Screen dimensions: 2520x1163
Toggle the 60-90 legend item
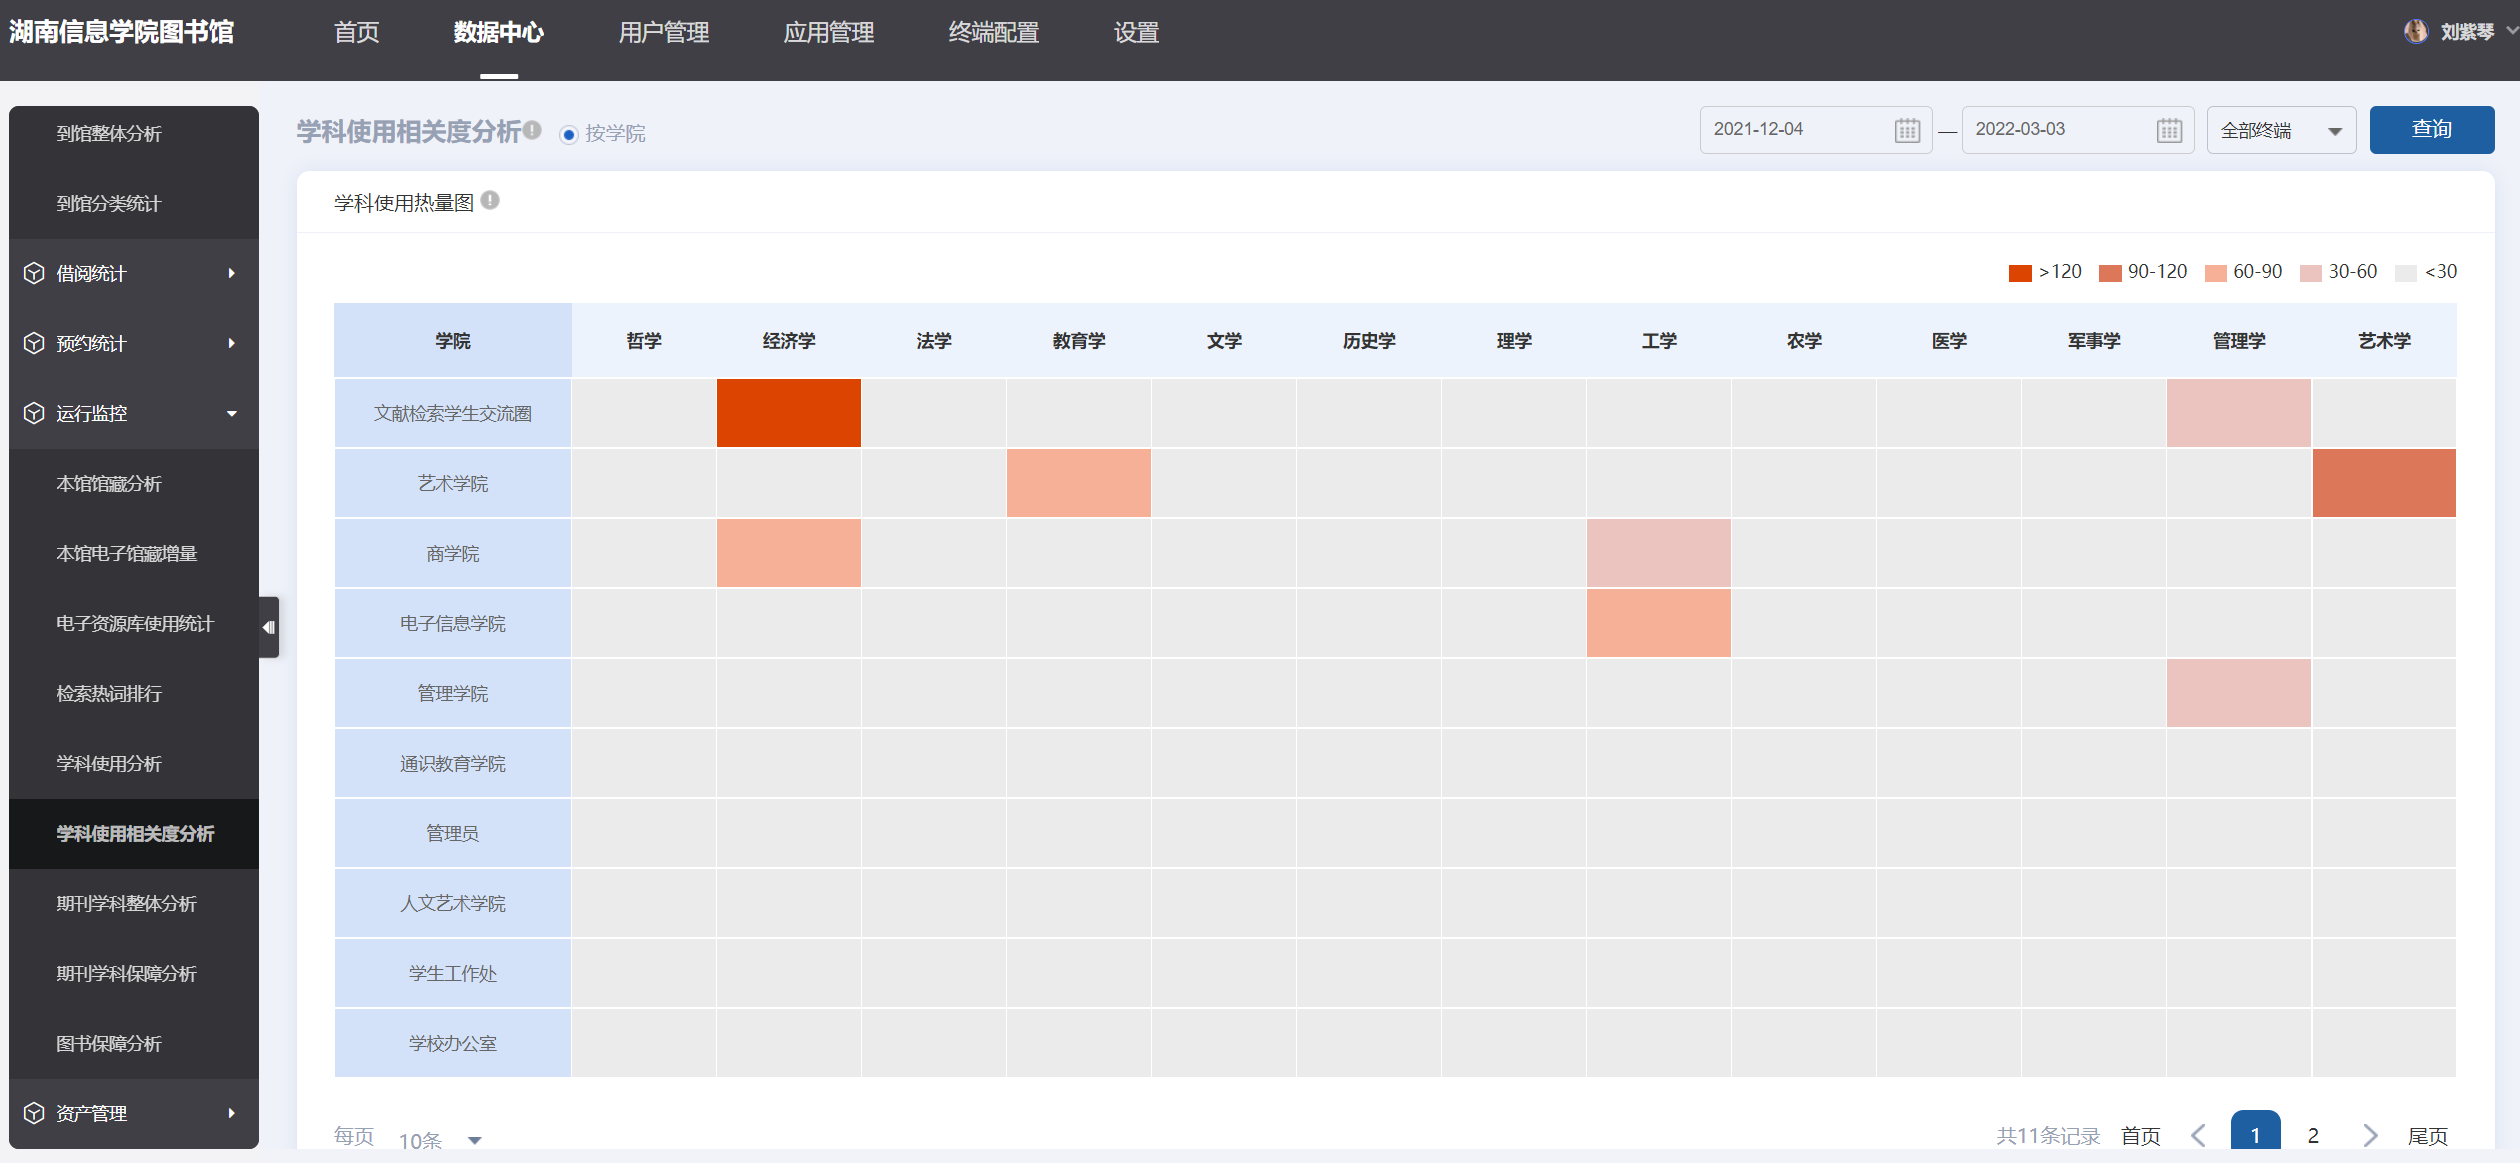(x=2243, y=272)
